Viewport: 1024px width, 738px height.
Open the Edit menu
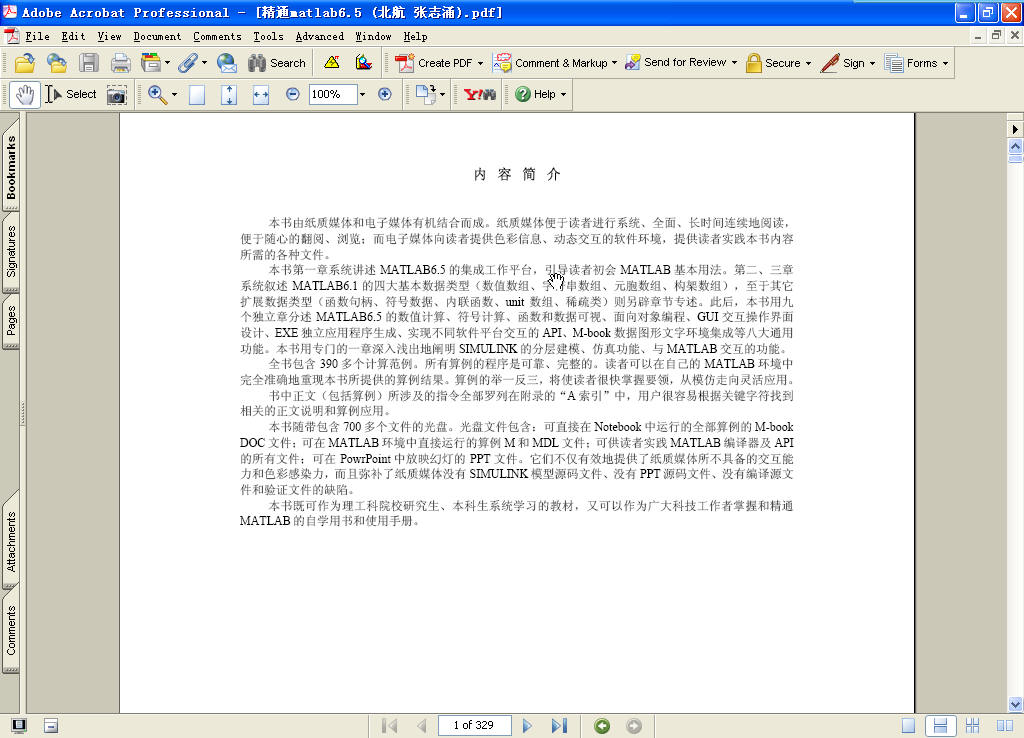pos(73,37)
